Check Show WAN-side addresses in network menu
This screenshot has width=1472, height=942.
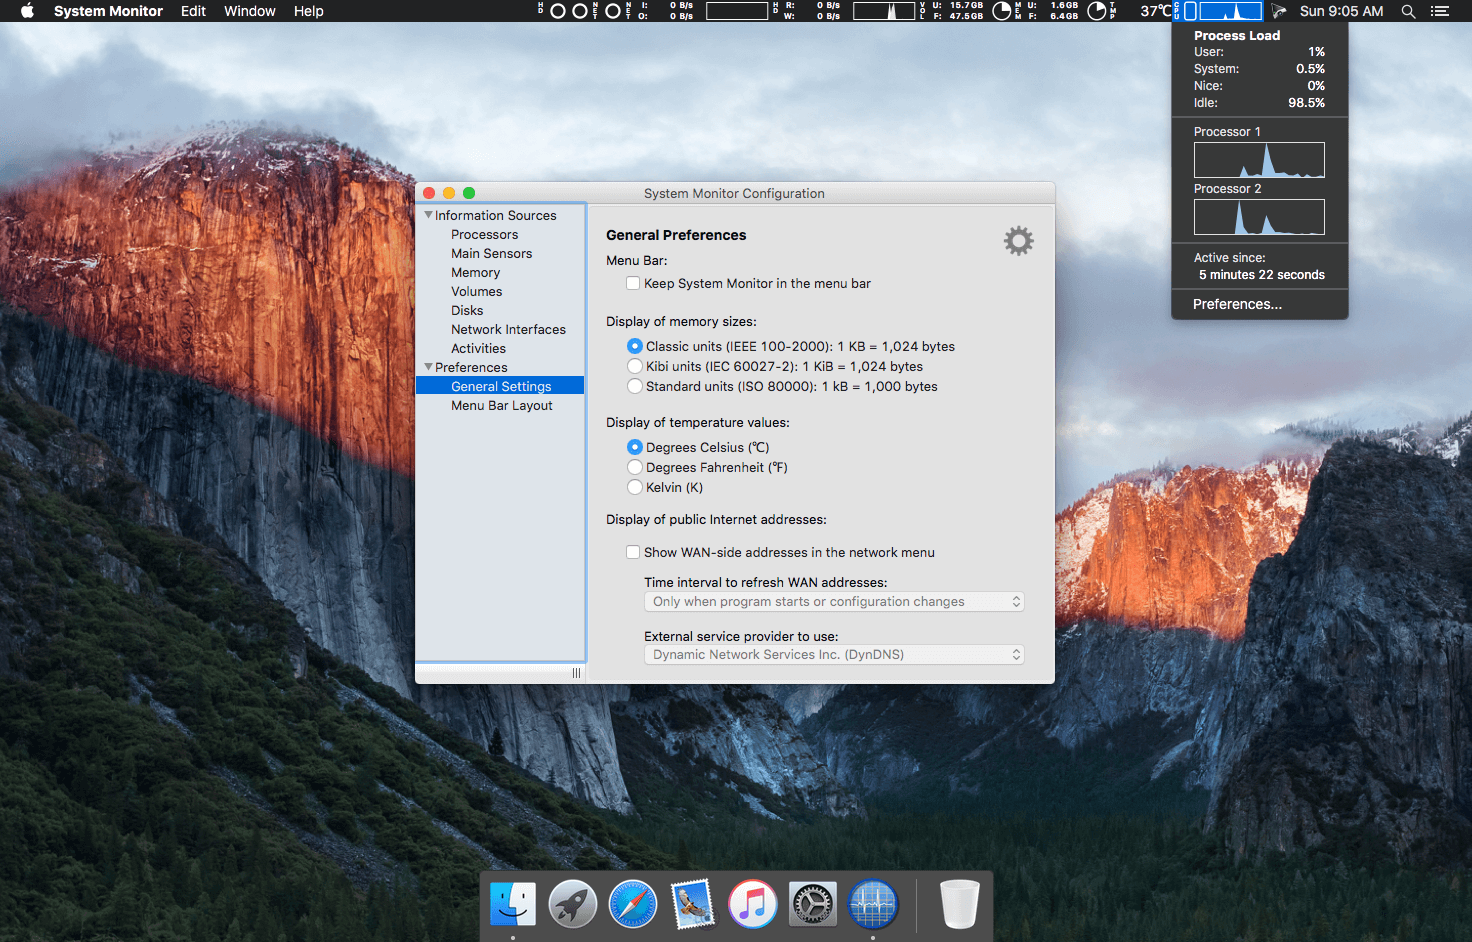click(633, 552)
